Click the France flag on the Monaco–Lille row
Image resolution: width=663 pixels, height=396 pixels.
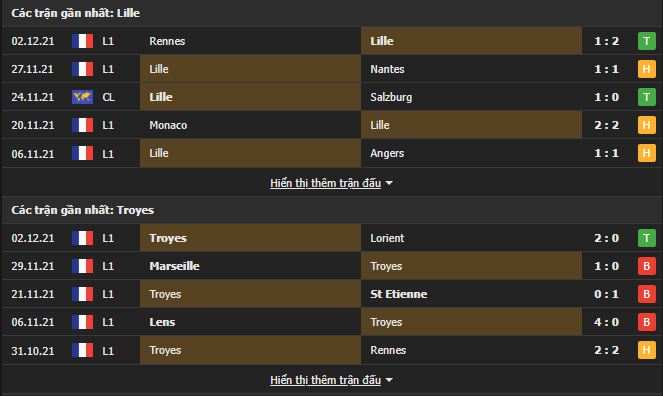pyautogui.click(x=82, y=125)
